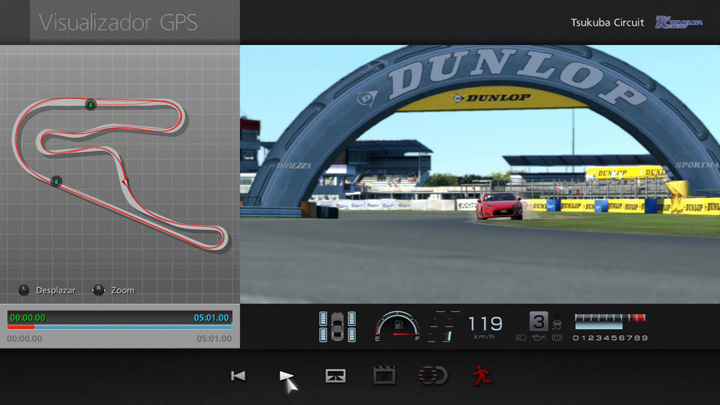Click the 119 km/h speed readout

[x=485, y=324]
